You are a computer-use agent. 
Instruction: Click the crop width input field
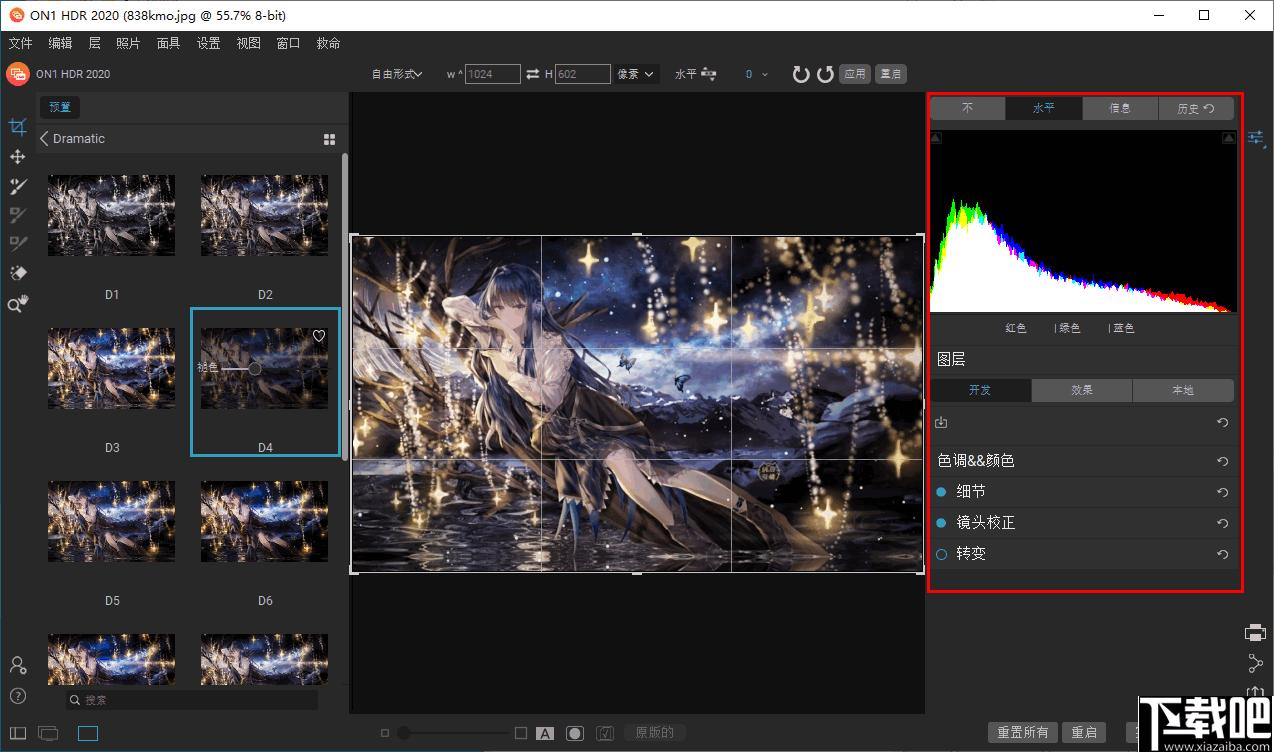(x=493, y=74)
